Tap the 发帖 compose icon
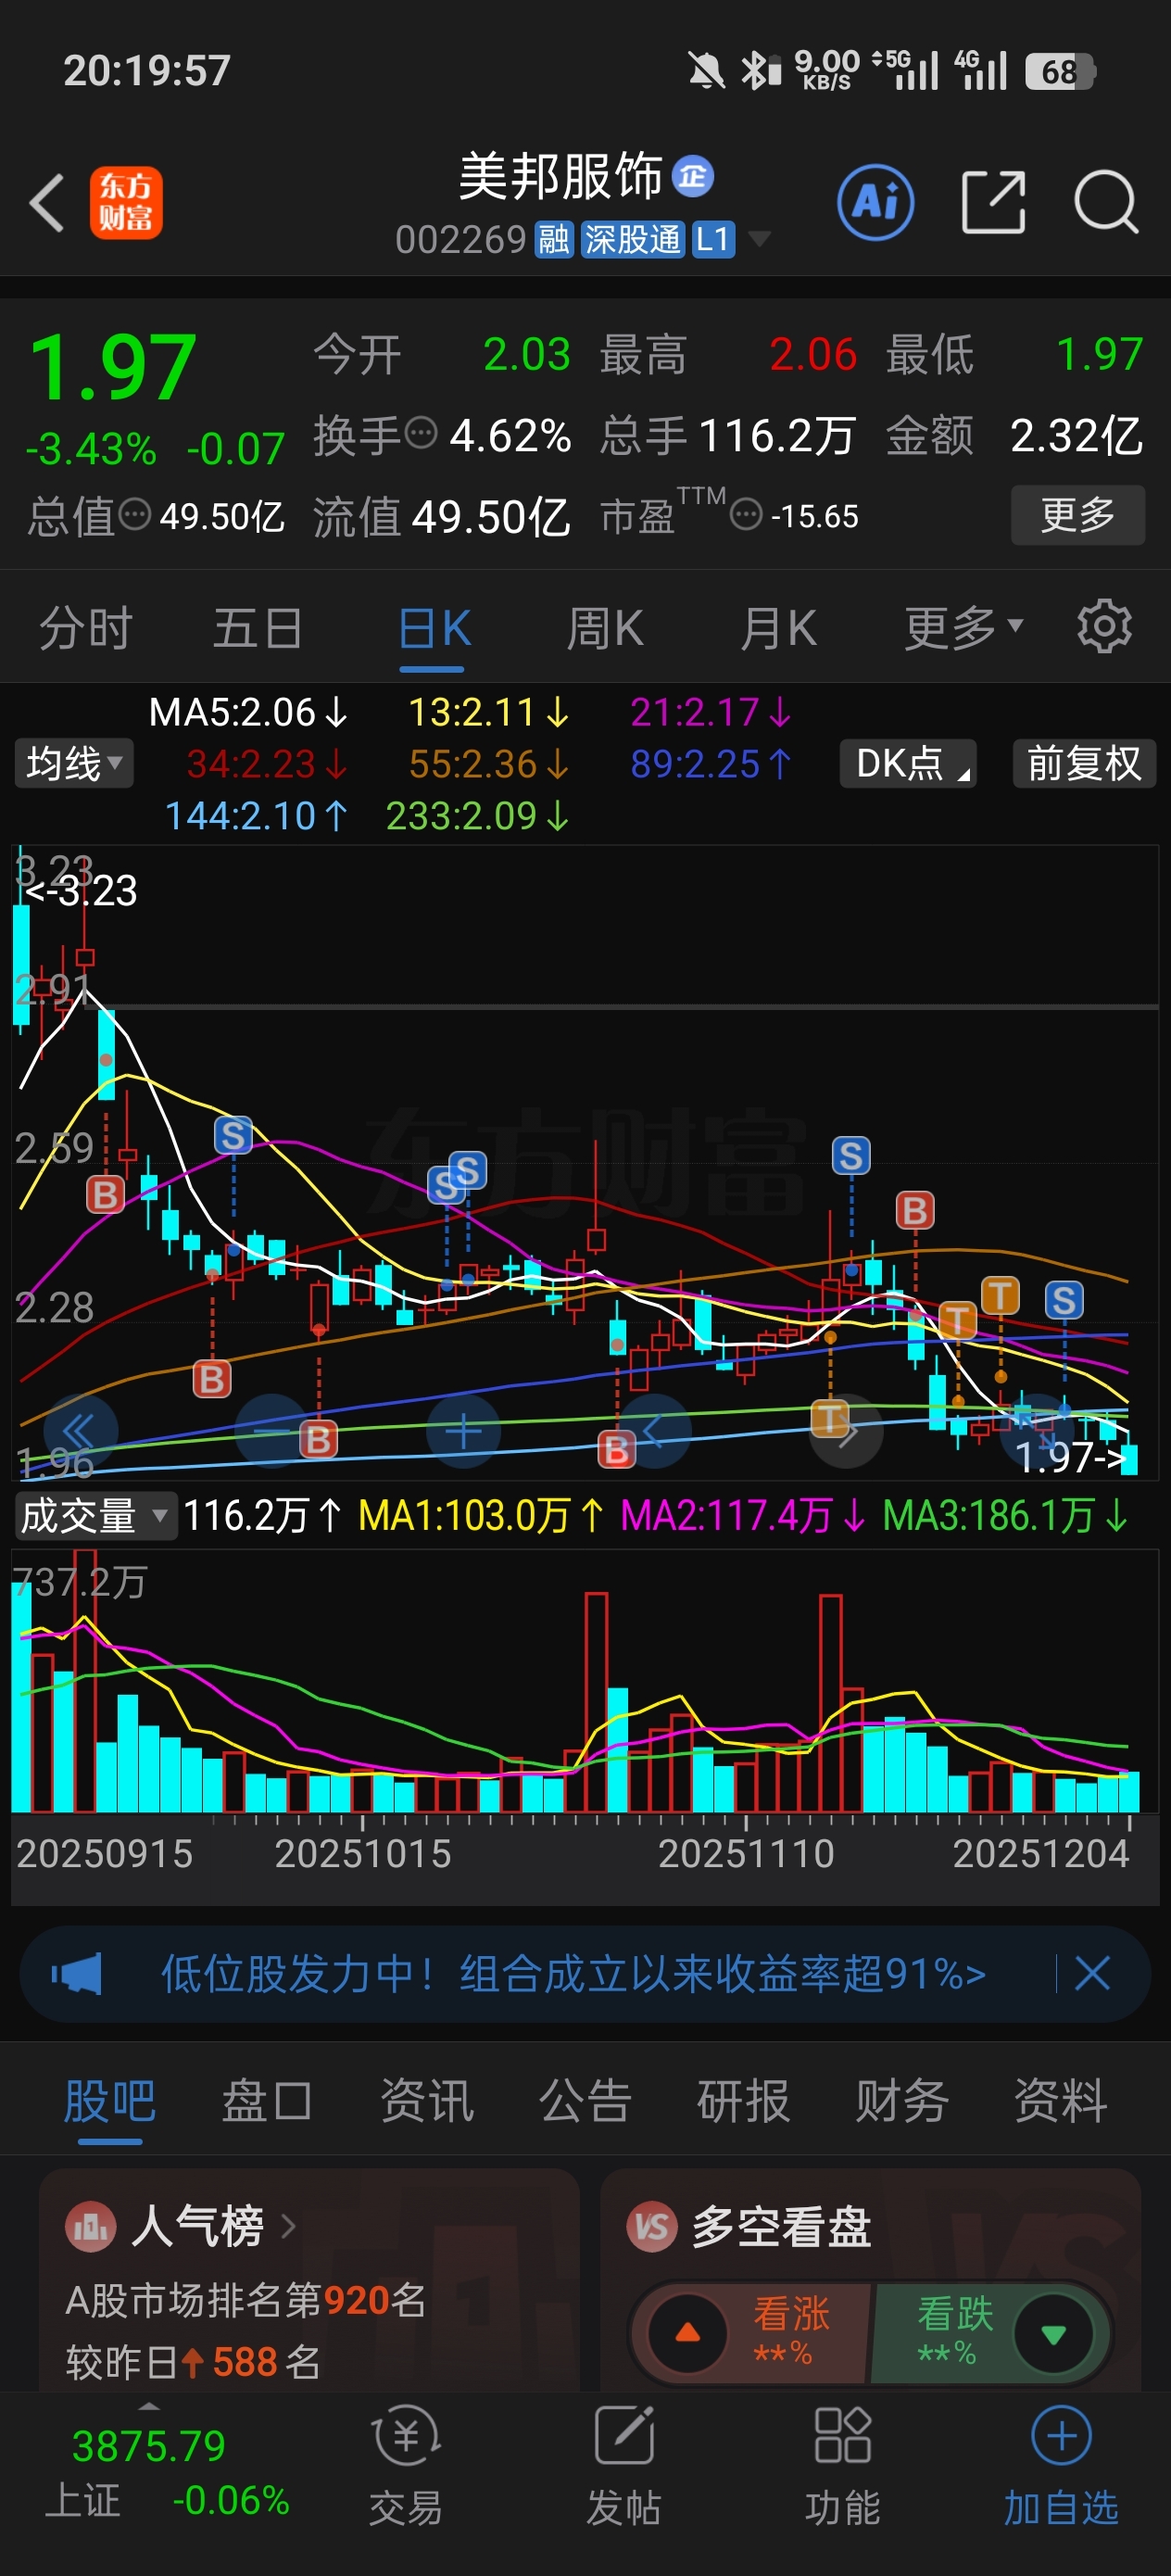 point(624,2436)
